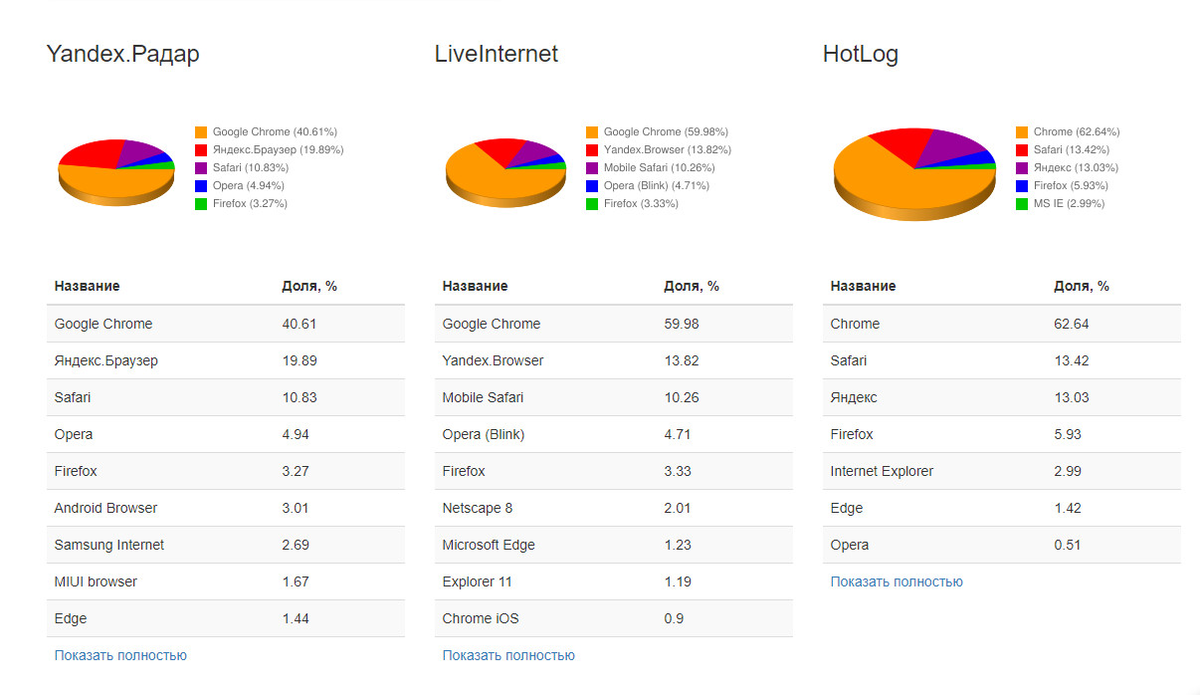1200x695 pixels.
Task: Click the blue Opera swatch in Yandex.Радар legend
Action: coord(201,186)
